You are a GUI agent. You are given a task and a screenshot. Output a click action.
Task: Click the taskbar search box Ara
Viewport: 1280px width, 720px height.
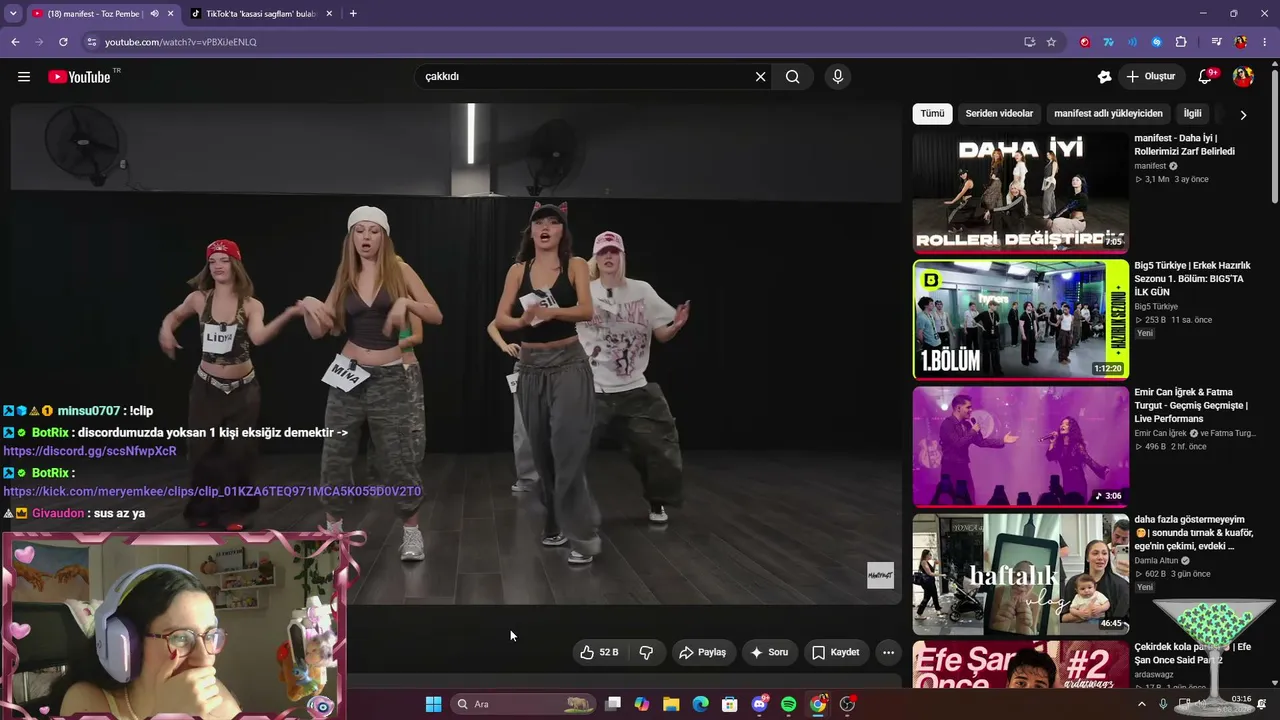[x=523, y=704]
